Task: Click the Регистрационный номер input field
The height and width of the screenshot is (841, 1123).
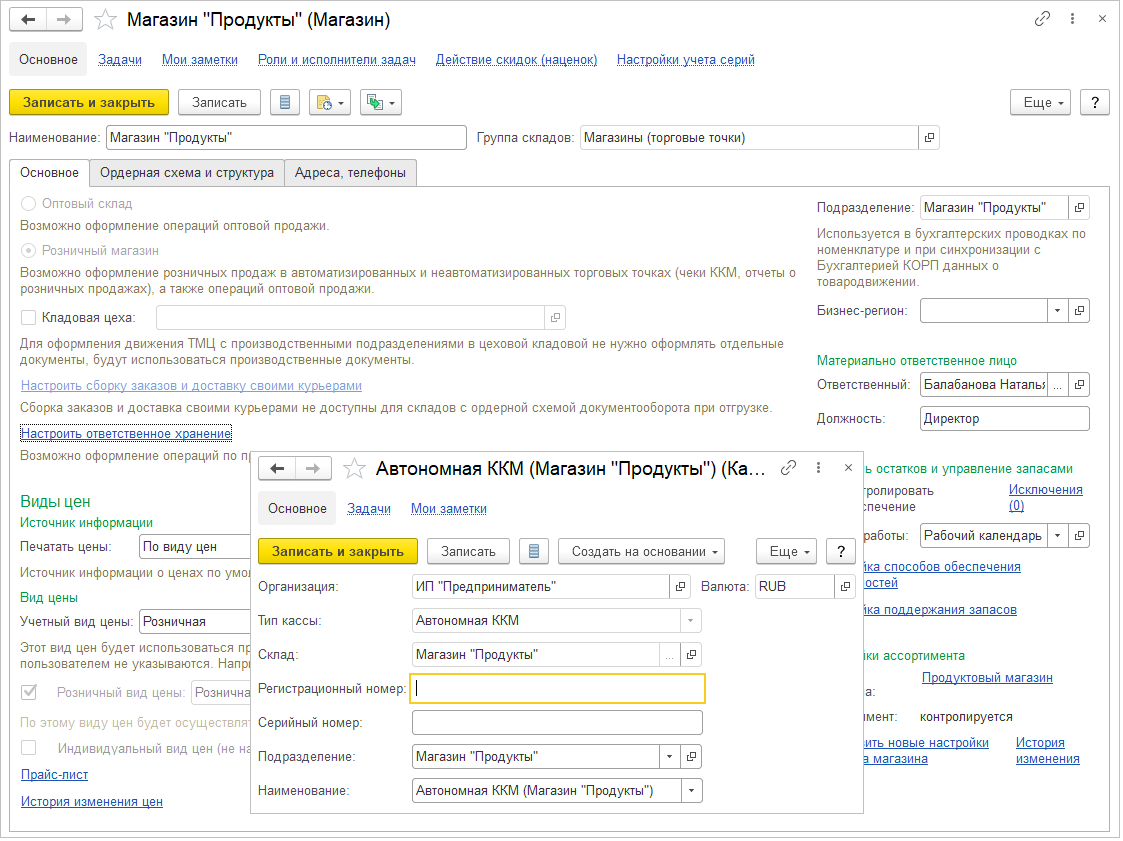Action: click(558, 689)
